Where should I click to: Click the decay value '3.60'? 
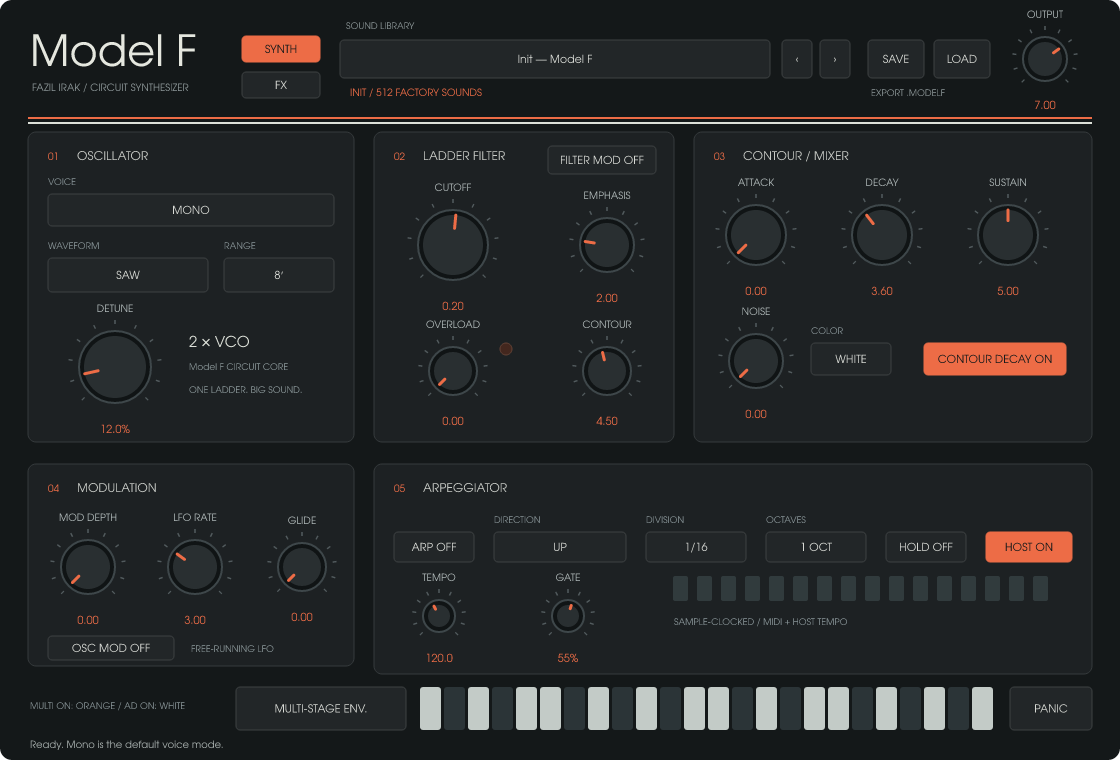(881, 291)
